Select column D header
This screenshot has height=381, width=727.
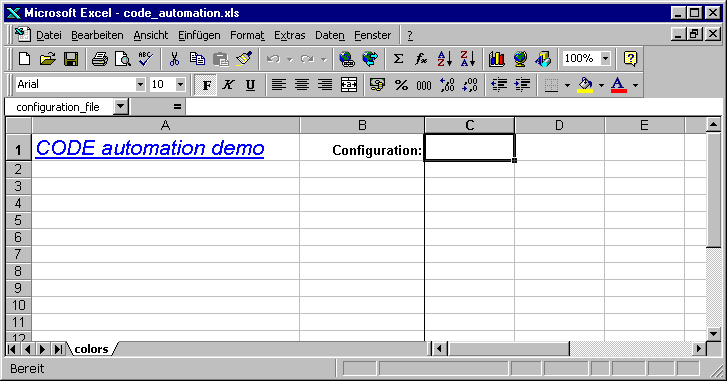pos(559,125)
